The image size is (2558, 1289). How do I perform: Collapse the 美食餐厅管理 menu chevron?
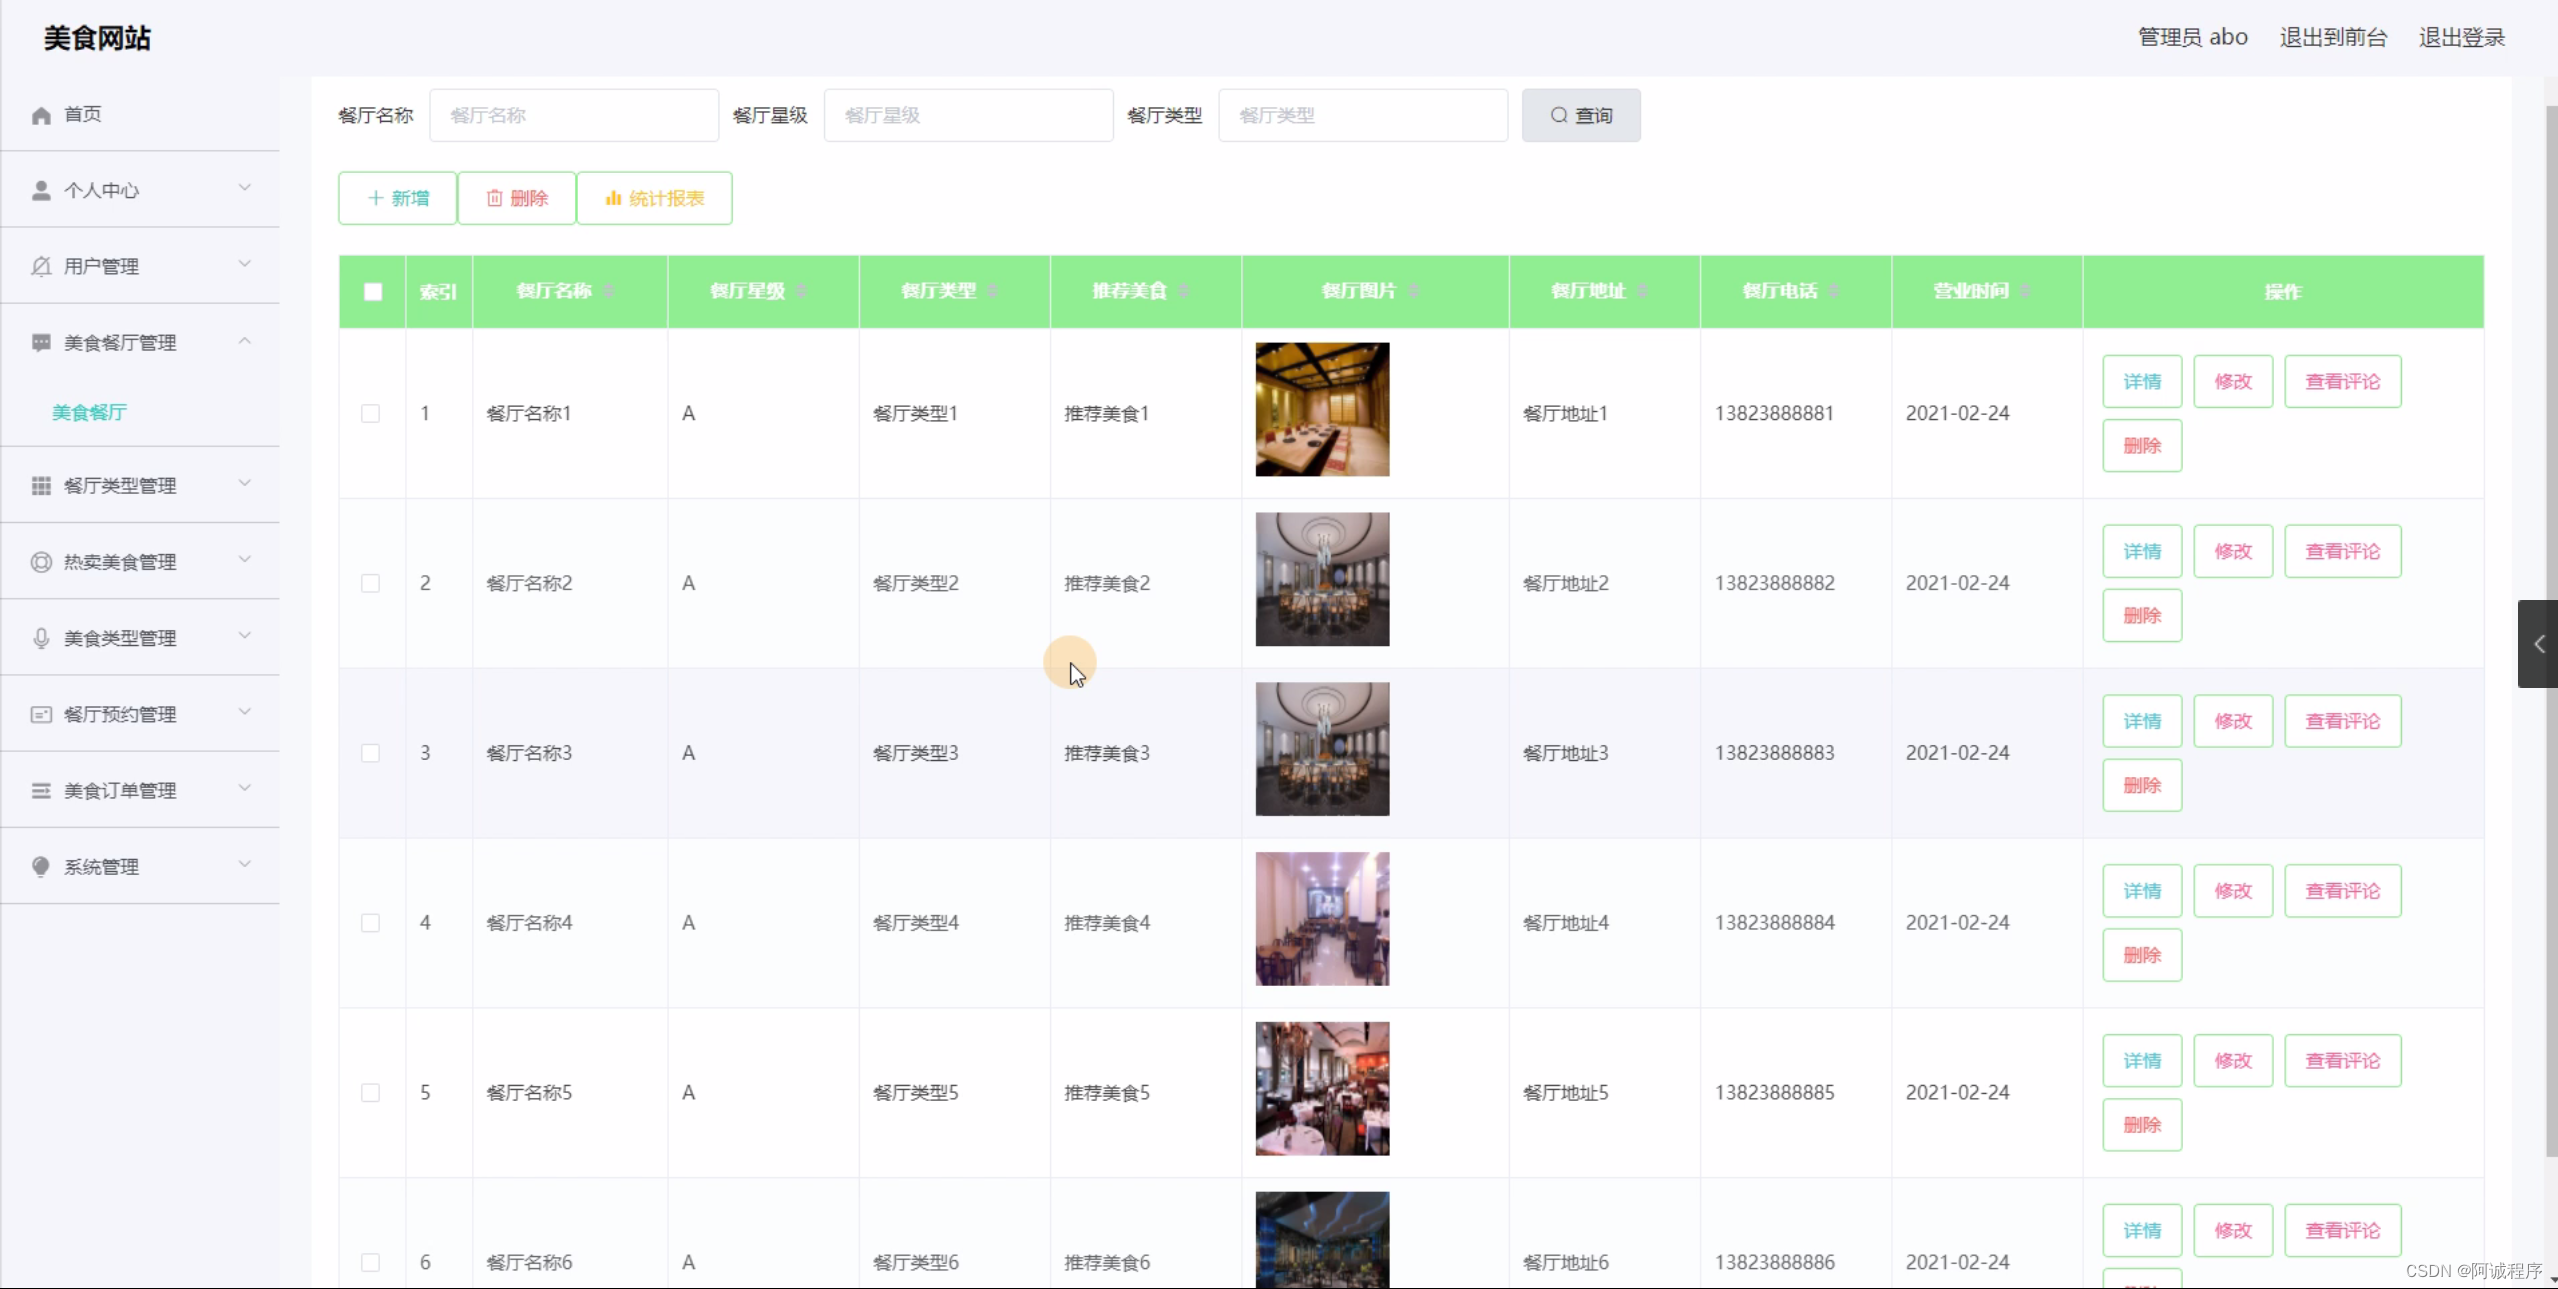(245, 341)
